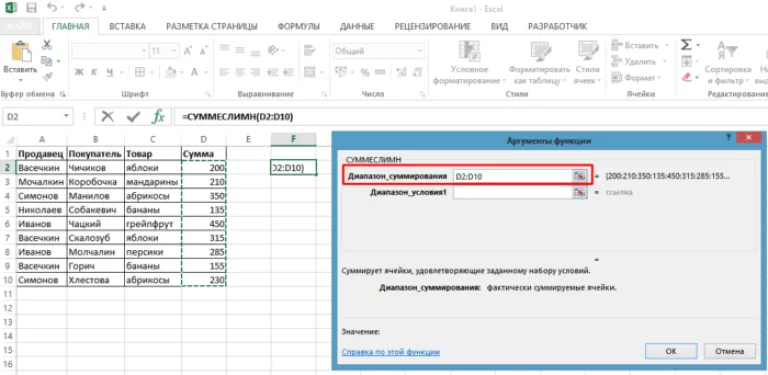768x375 pixels.
Task: Switch to the РЕЦЕНЗИРОВАНИЕ tab
Action: pyautogui.click(x=432, y=26)
